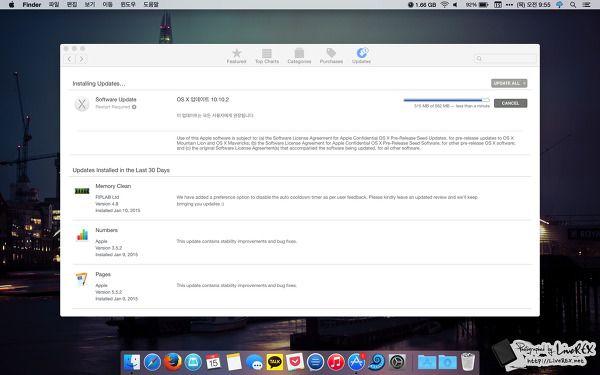Open the Applications folder in the Dock
Screen dimensions: 600x375
426,362
